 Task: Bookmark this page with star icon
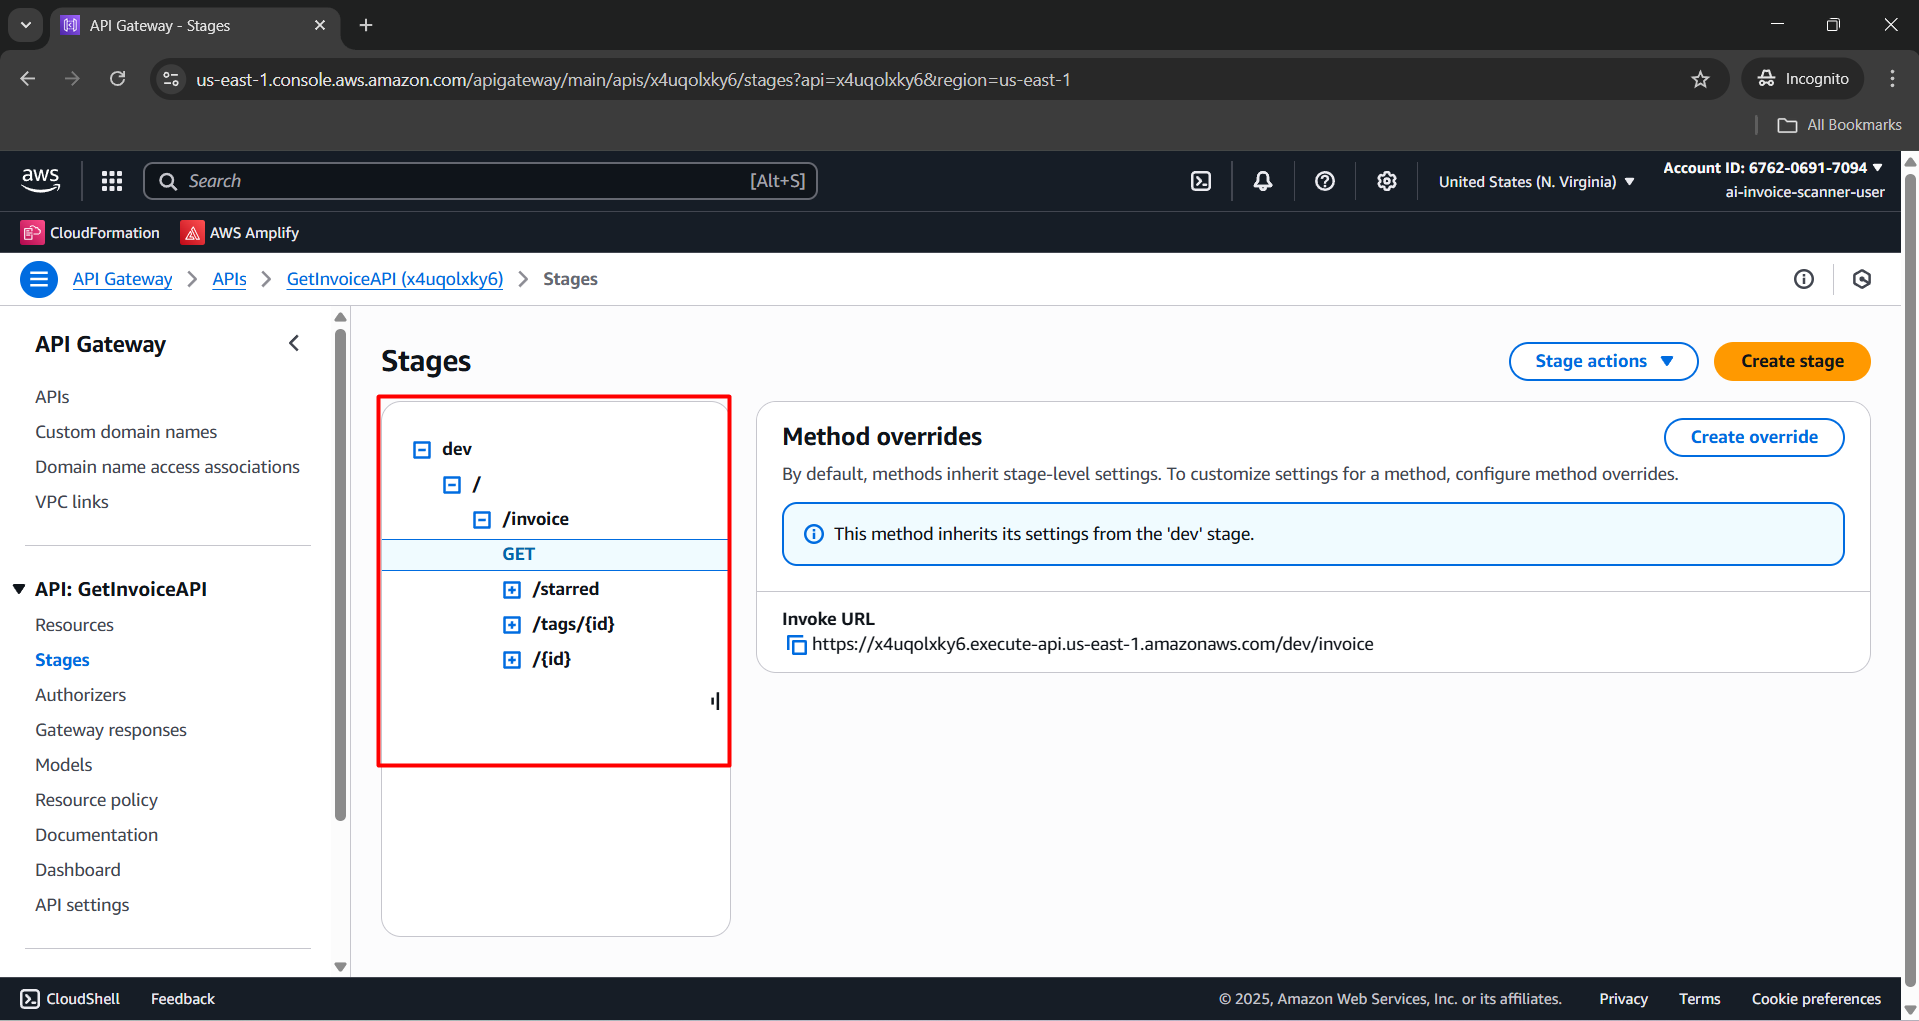point(1700,79)
